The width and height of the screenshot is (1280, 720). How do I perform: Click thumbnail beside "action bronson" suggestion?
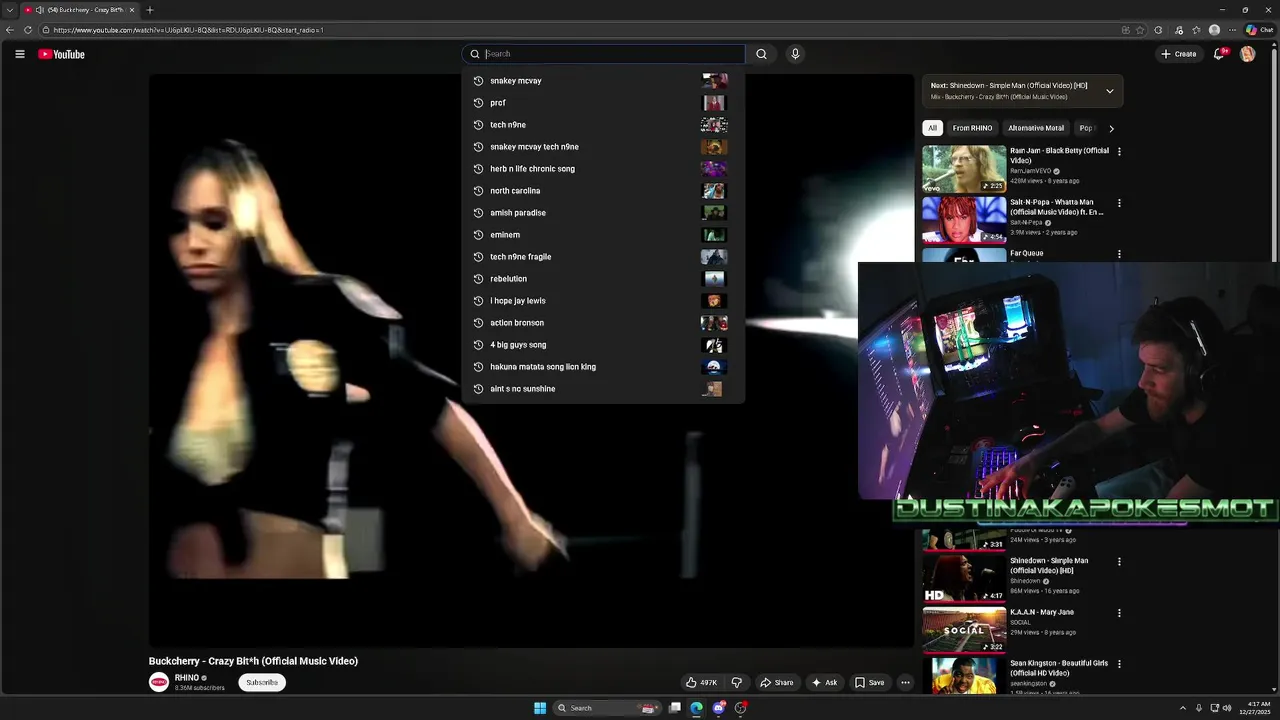pos(714,323)
